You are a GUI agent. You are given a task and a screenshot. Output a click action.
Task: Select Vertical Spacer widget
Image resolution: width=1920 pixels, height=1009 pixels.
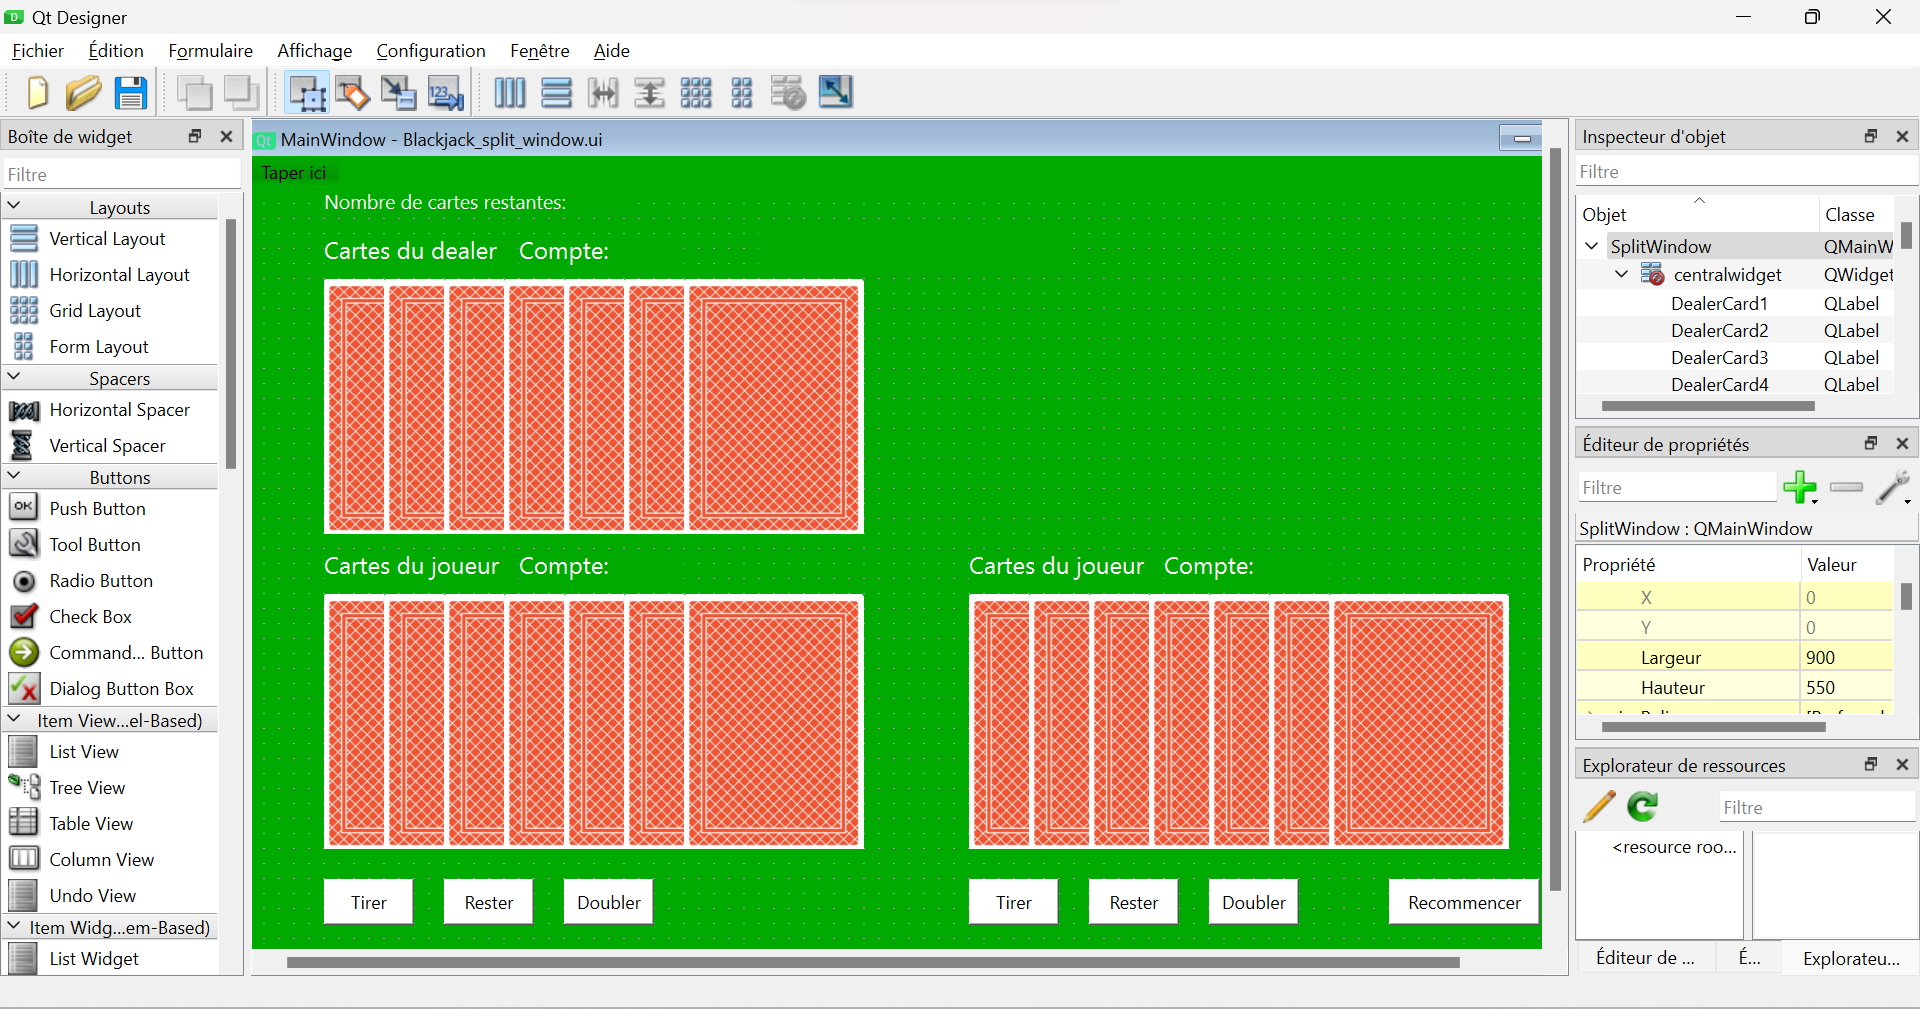pyautogui.click(x=108, y=446)
